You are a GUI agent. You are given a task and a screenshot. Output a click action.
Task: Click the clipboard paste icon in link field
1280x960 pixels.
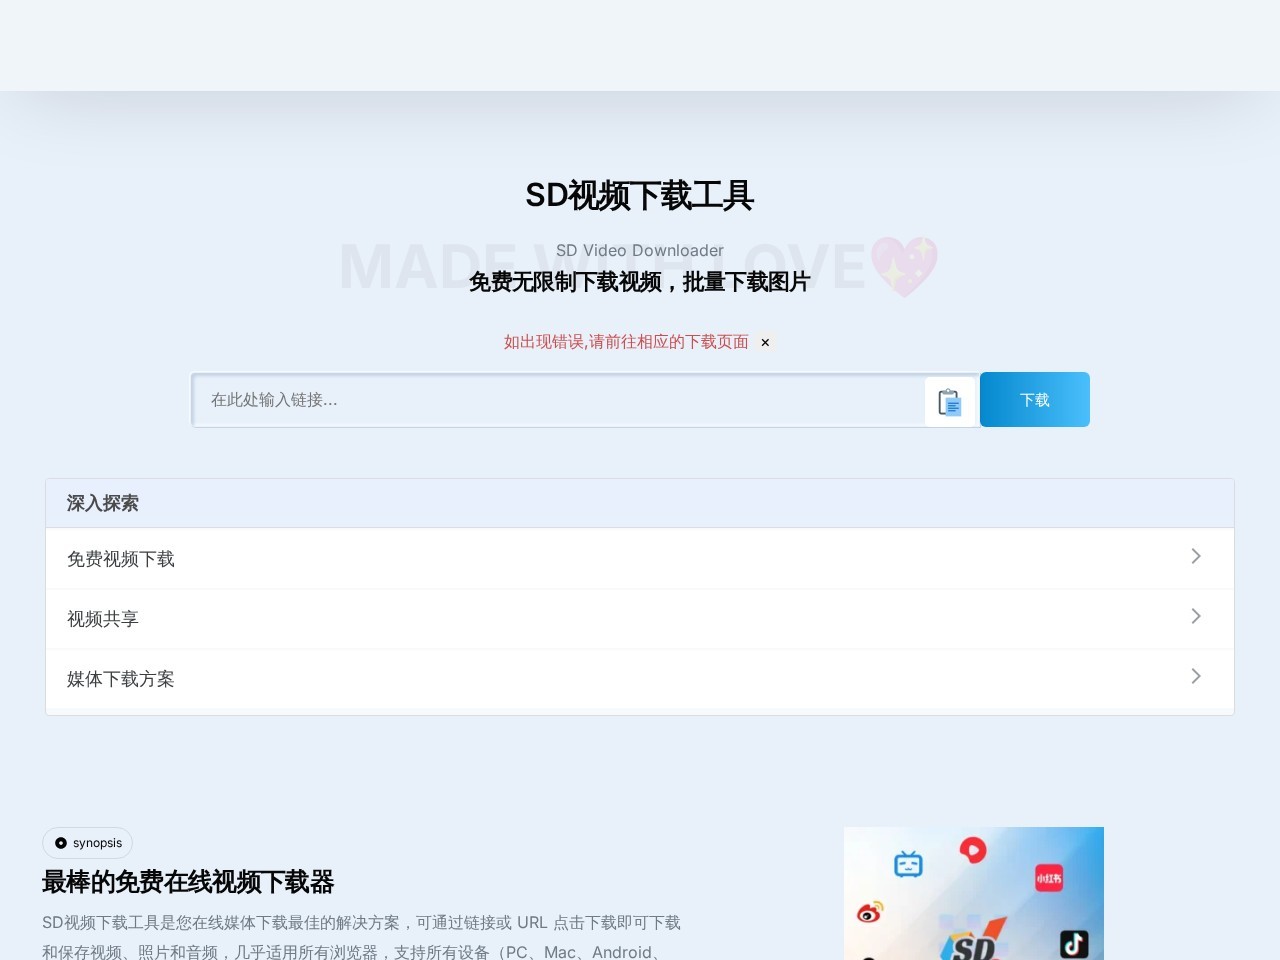[950, 402]
